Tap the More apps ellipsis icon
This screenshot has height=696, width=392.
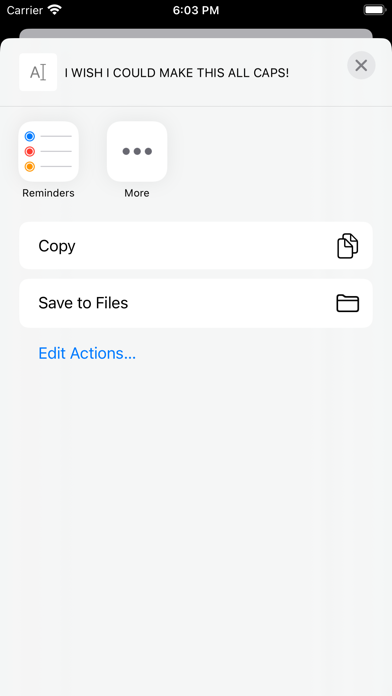pyautogui.click(x=137, y=151)
